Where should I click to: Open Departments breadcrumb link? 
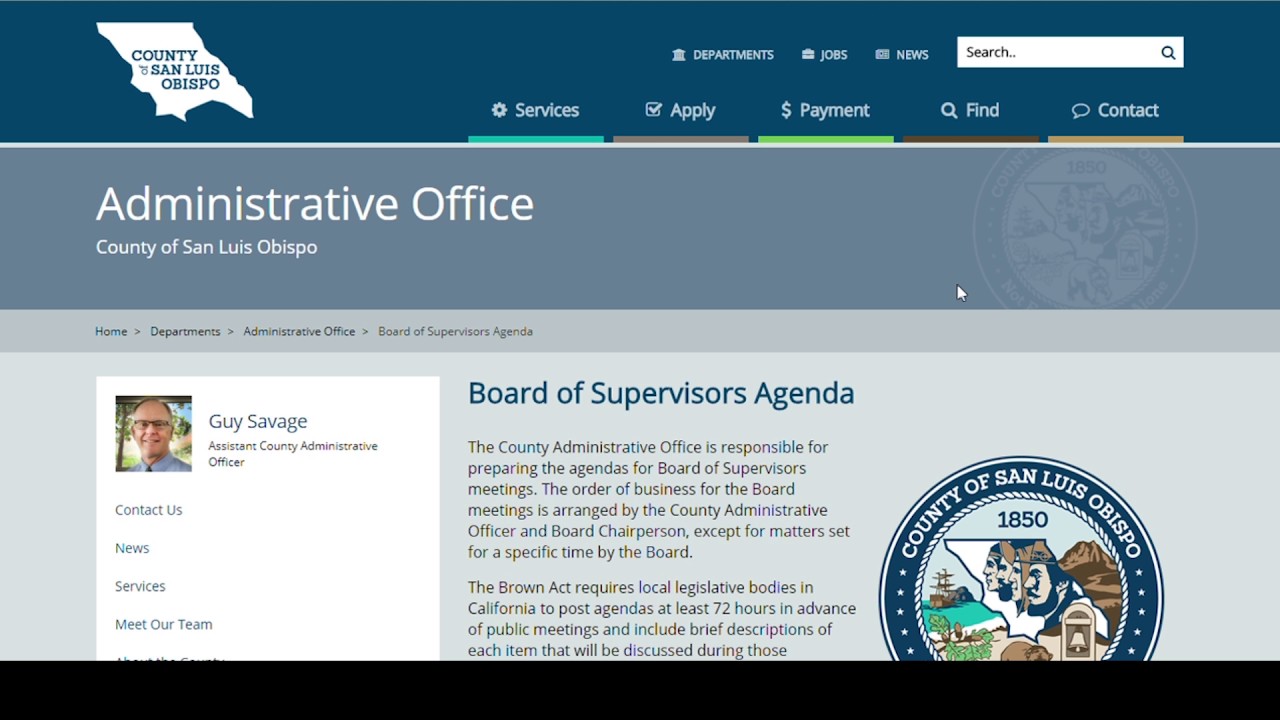(185, 332)
